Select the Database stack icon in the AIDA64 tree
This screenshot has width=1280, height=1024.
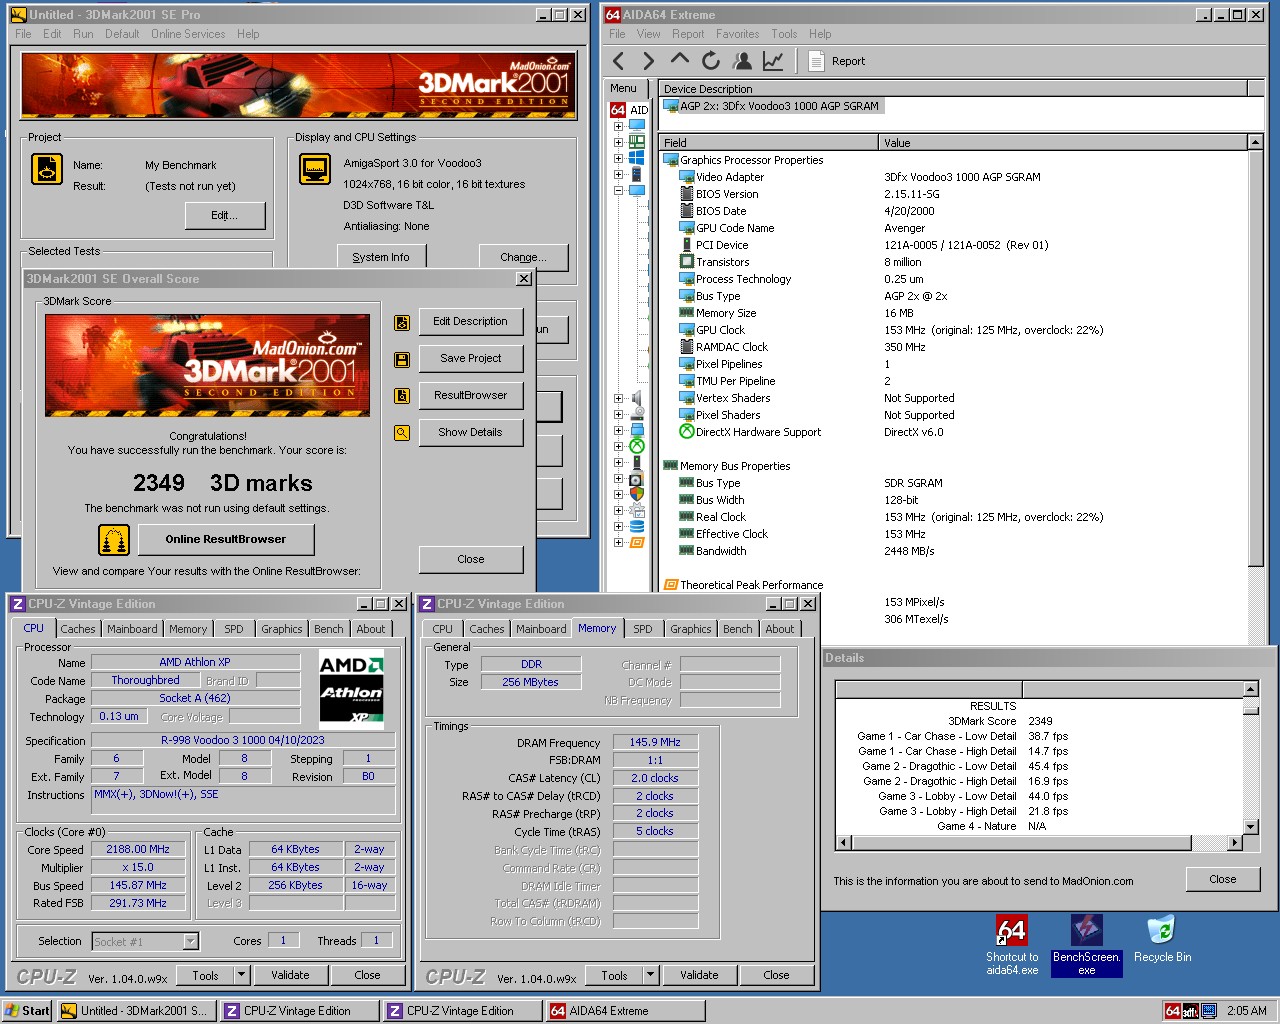pyautogui.click(x=637, y=526)
